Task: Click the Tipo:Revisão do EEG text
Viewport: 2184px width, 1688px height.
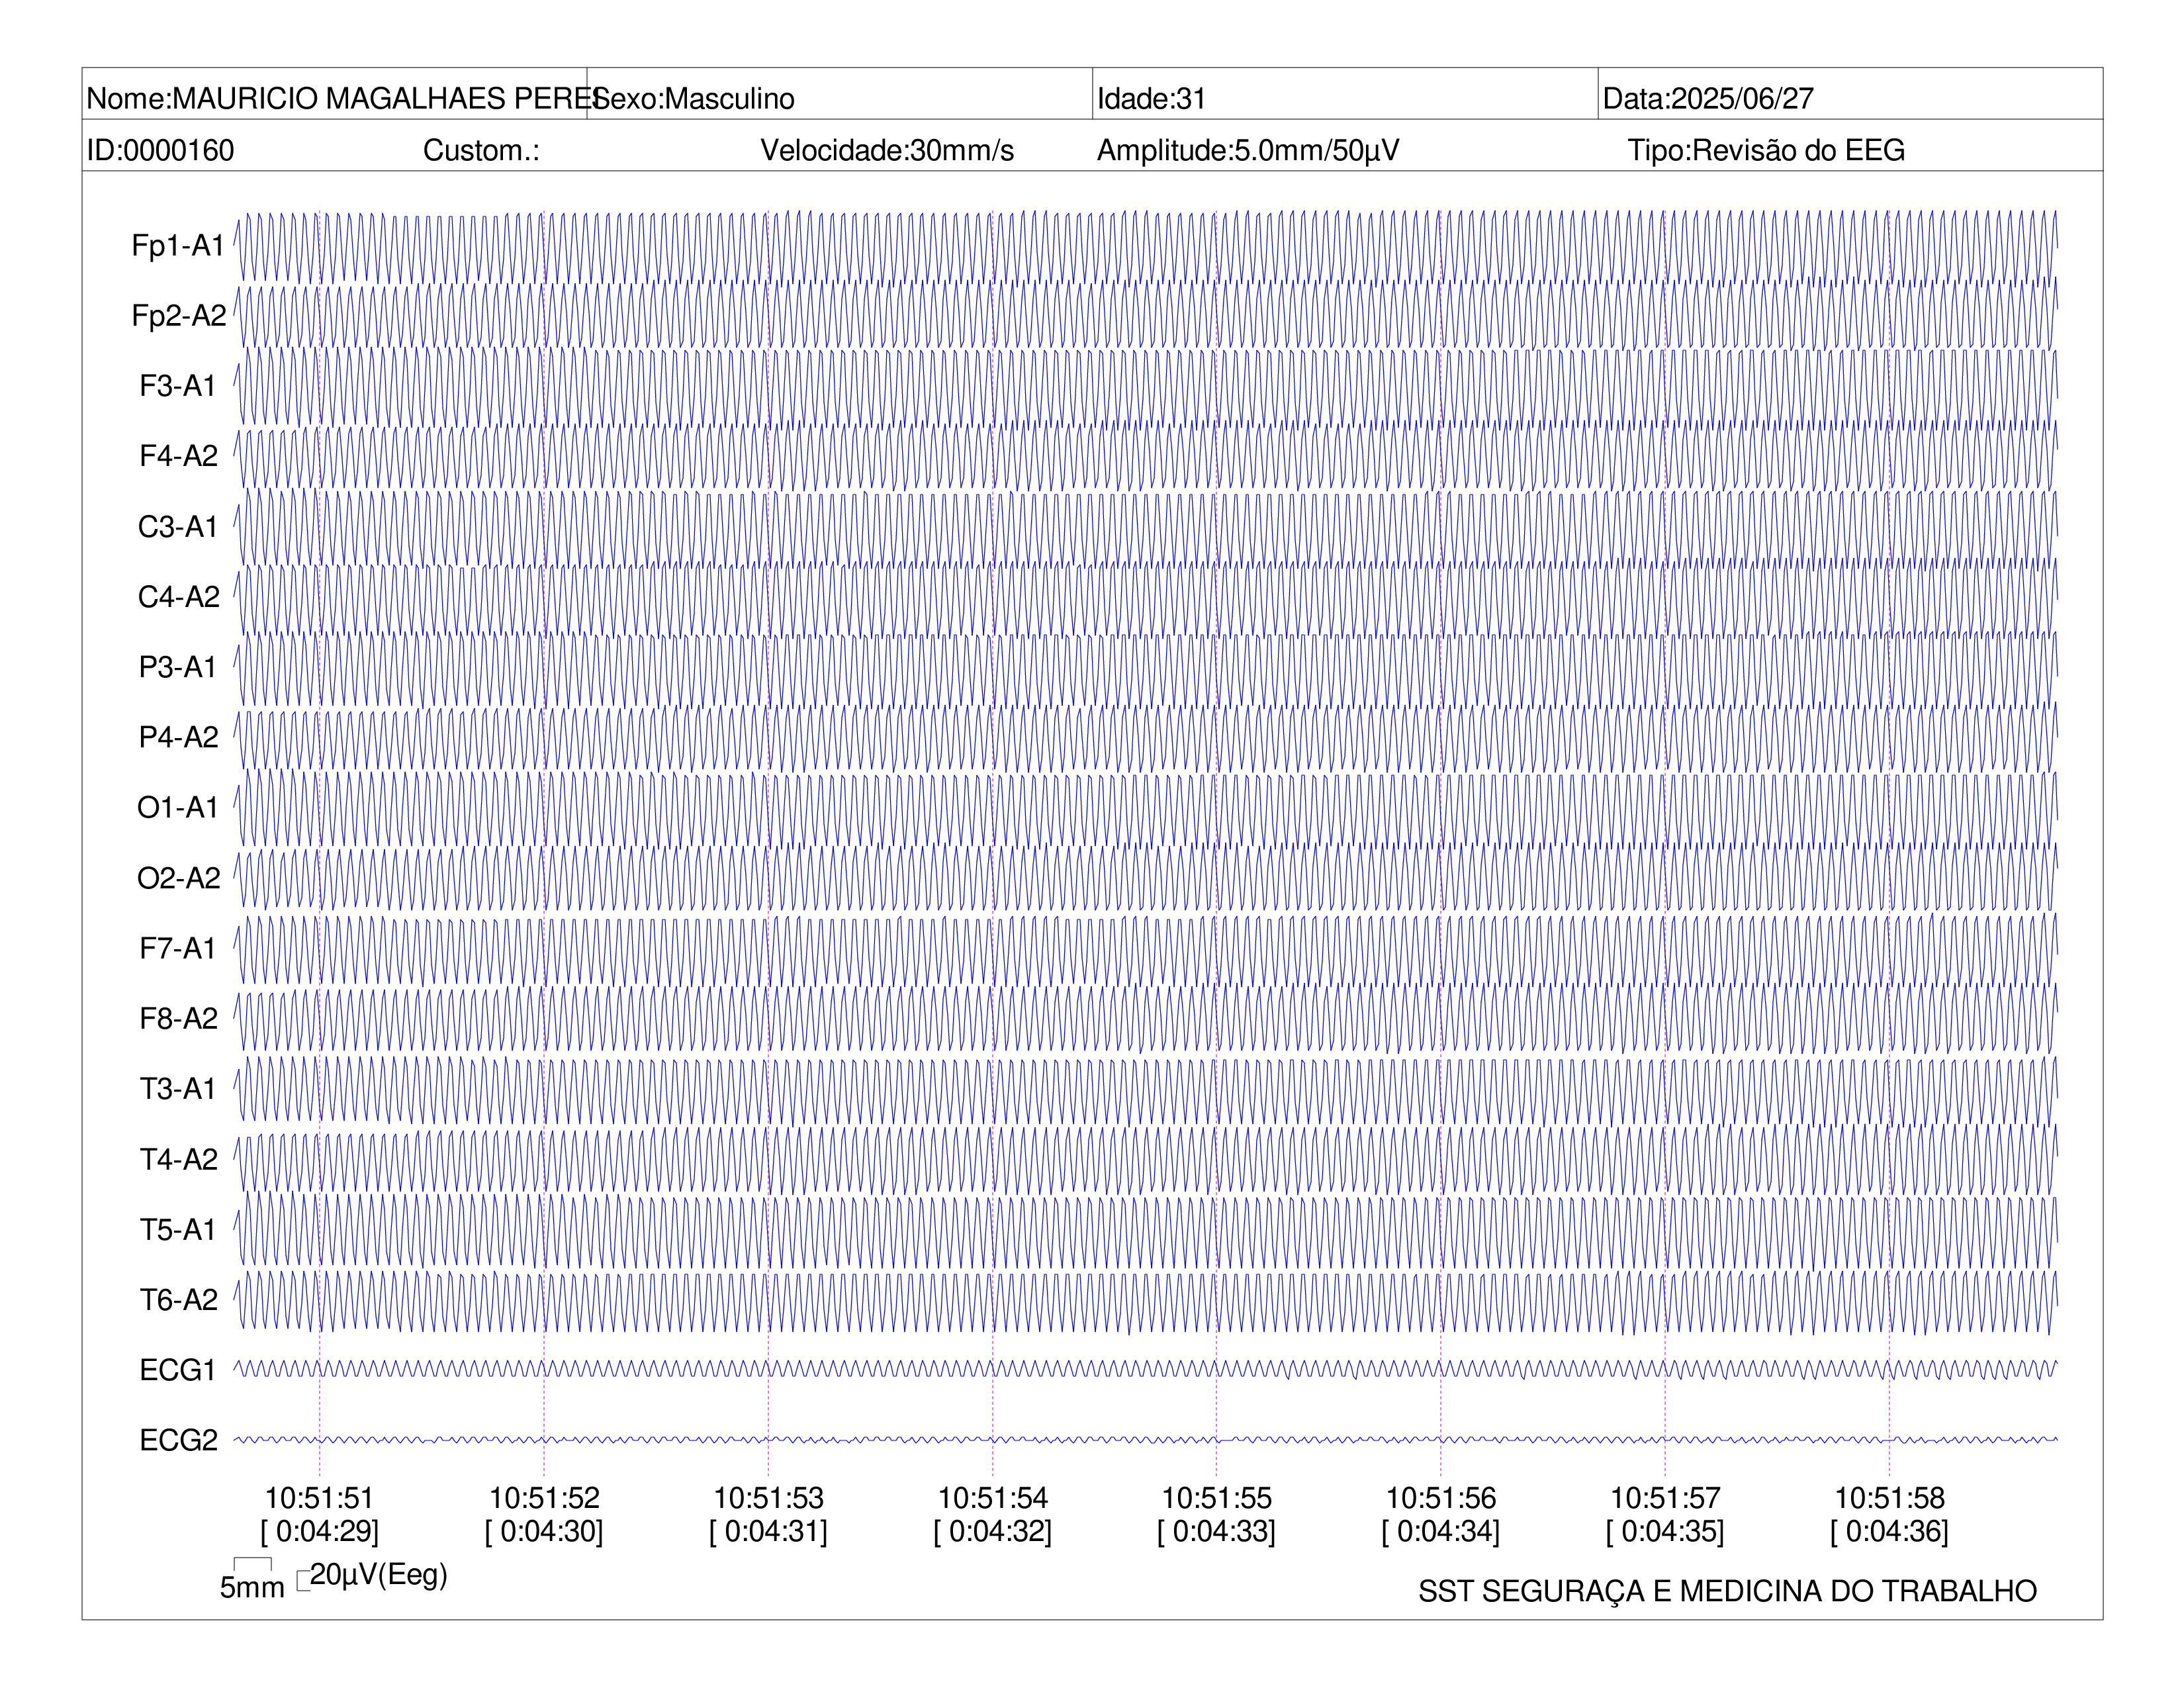Action: 1766,150
